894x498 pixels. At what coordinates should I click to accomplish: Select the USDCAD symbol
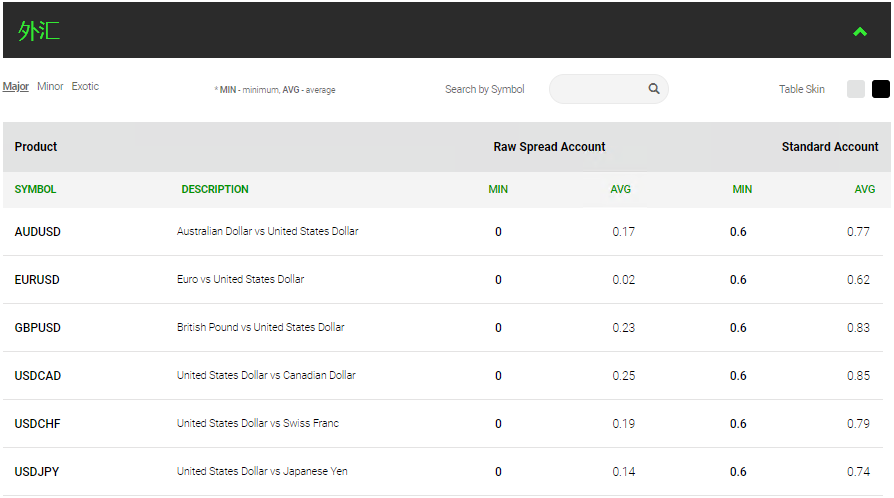click(38, 375)
